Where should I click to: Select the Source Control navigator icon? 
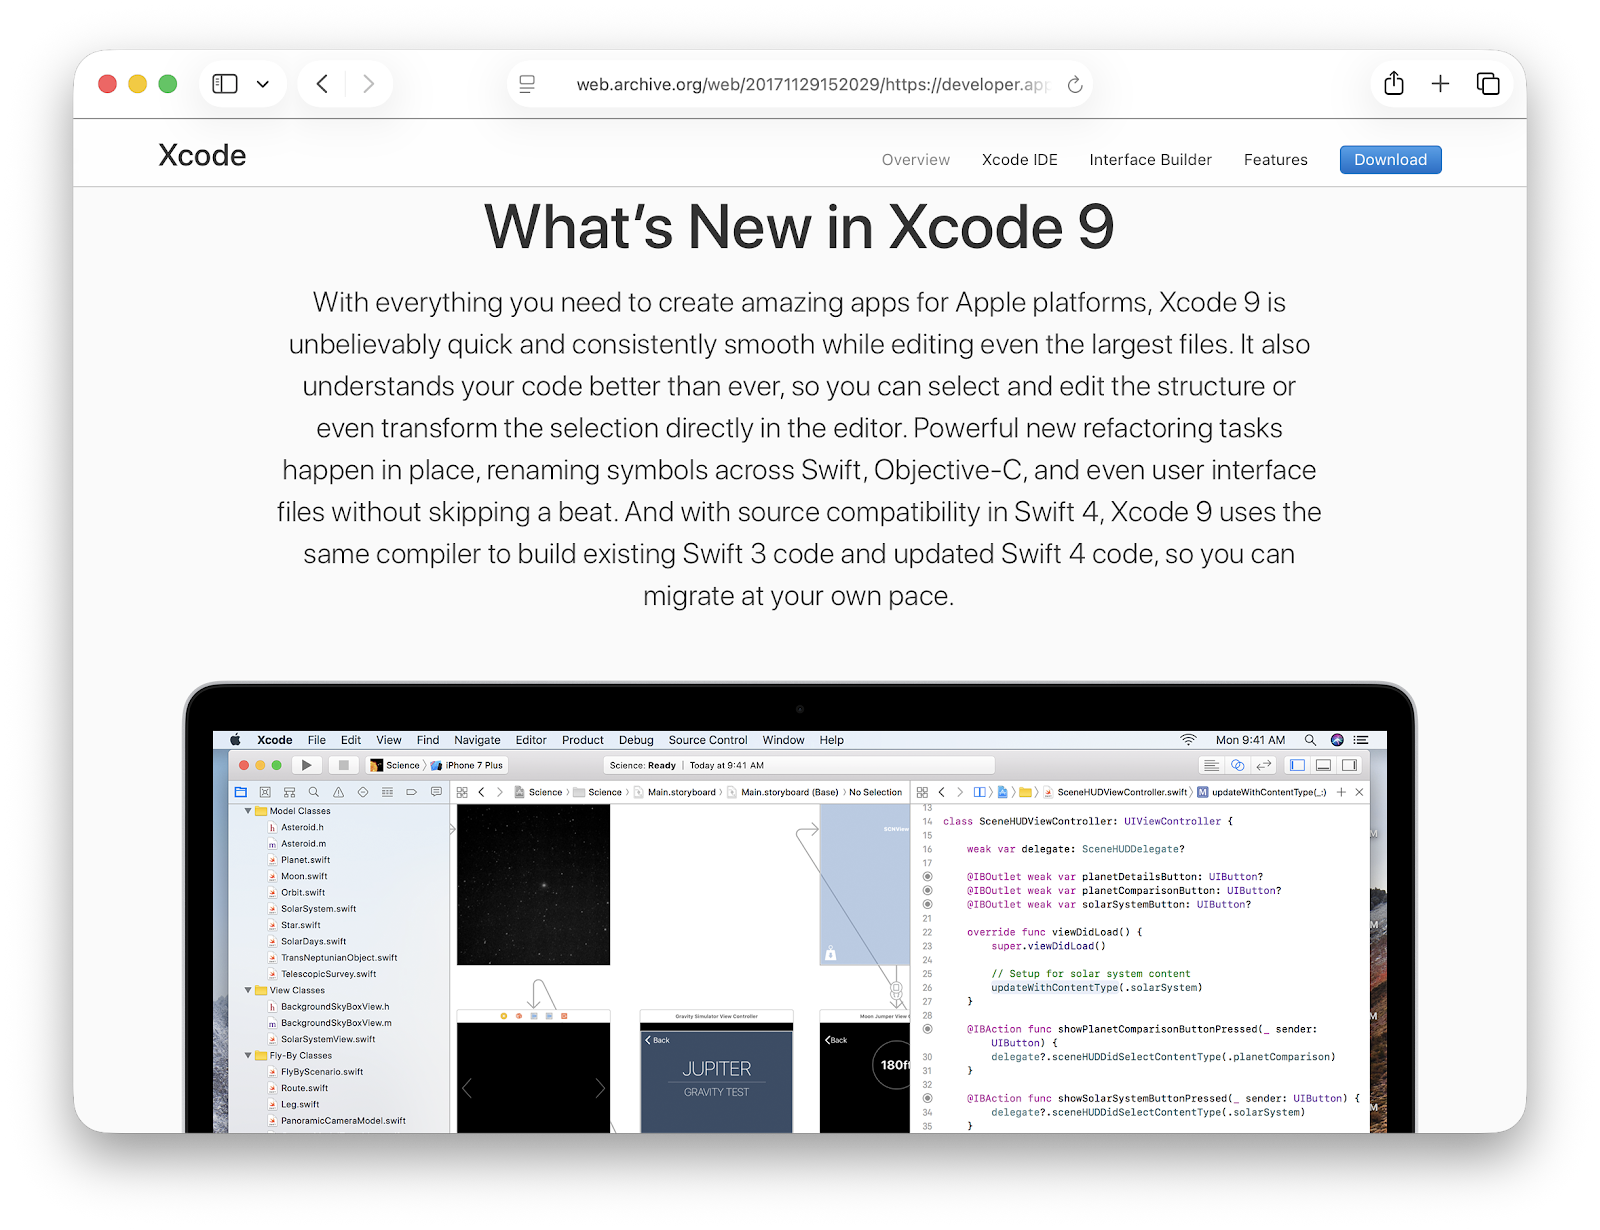pos(265,792)
